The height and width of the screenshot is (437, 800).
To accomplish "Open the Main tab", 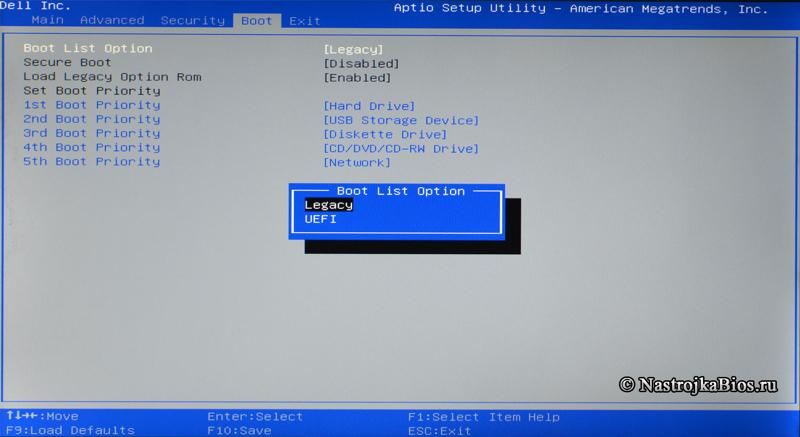I will coord(47,20).
